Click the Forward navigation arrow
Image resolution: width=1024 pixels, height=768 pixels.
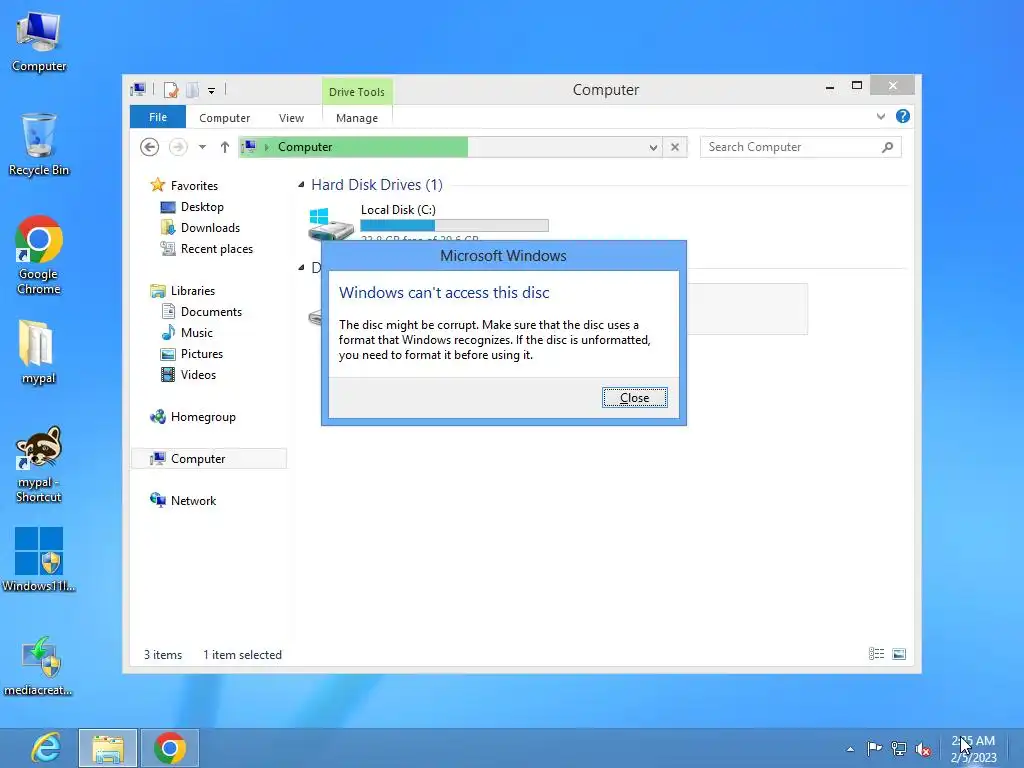(x=178, y=147)
